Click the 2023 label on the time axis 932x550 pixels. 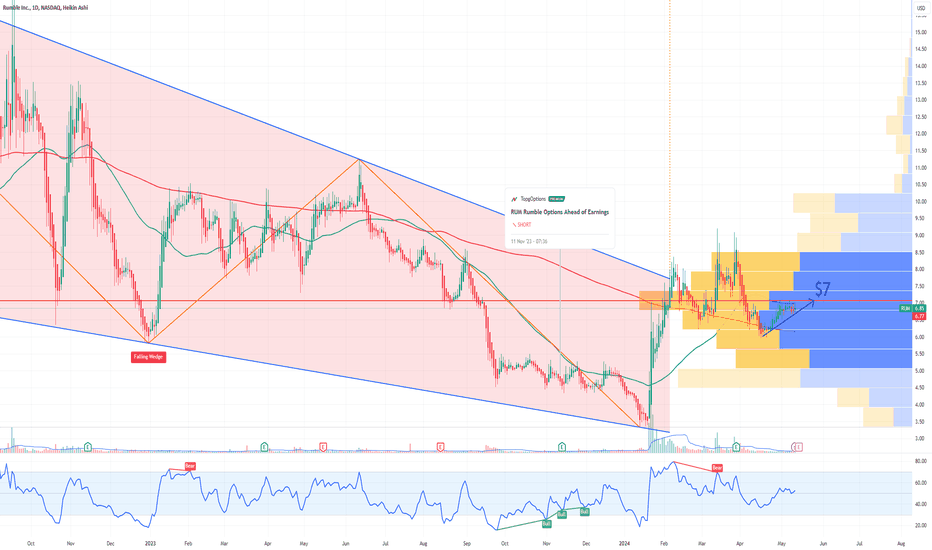150,543
